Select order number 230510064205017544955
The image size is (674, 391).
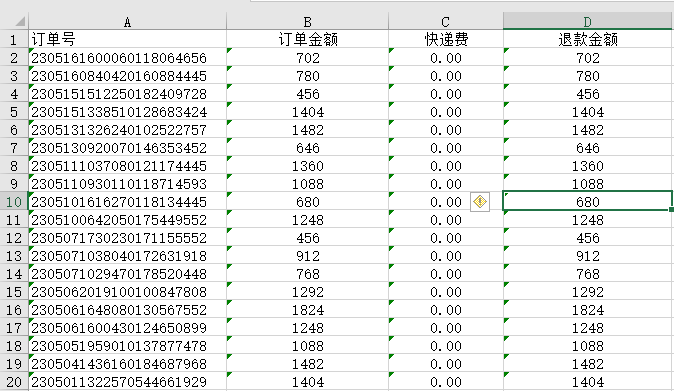point(127,220)
